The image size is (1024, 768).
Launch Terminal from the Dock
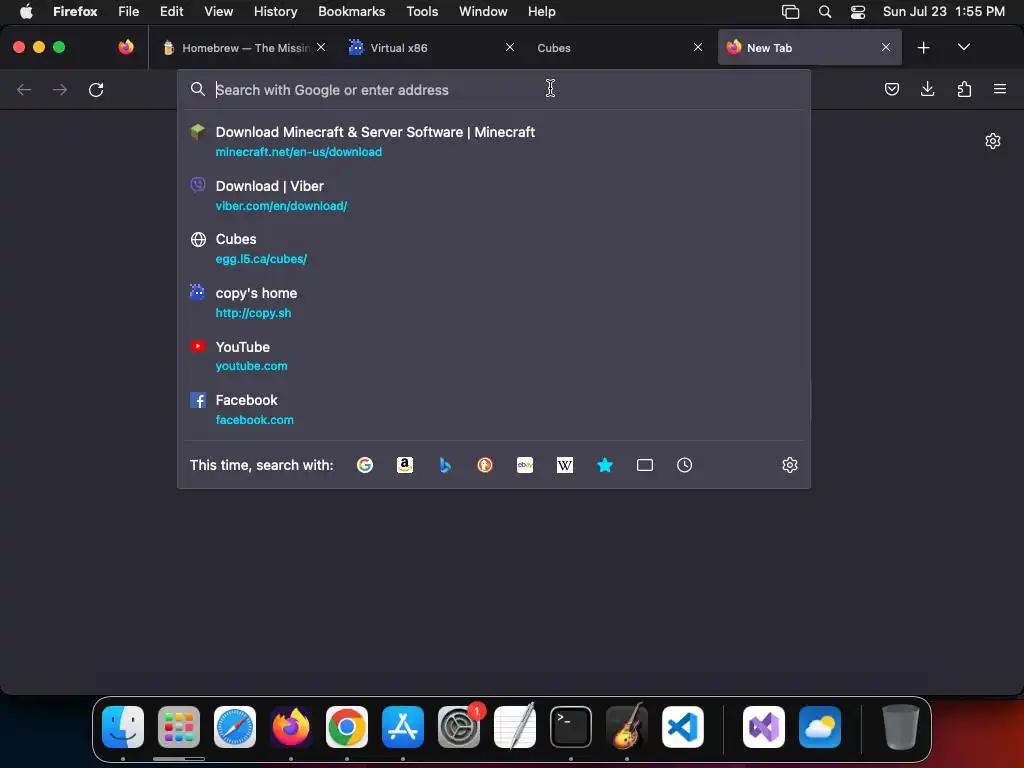coord(571,727)
